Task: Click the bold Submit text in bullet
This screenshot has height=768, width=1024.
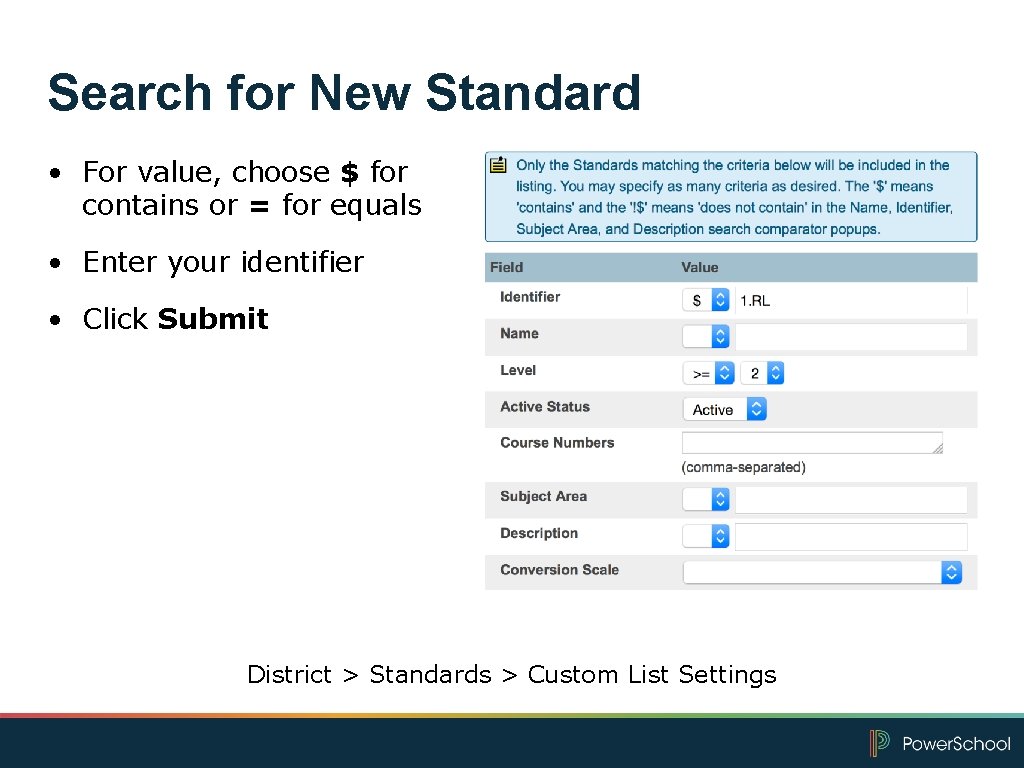Action: tap(212, 318)
